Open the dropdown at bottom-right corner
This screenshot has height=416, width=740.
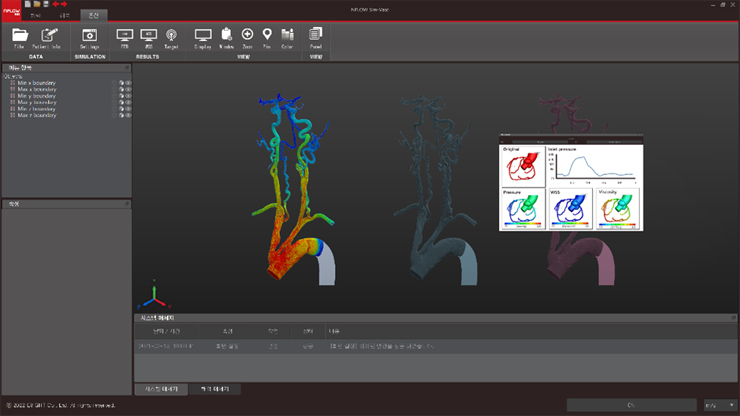[718, 405]
